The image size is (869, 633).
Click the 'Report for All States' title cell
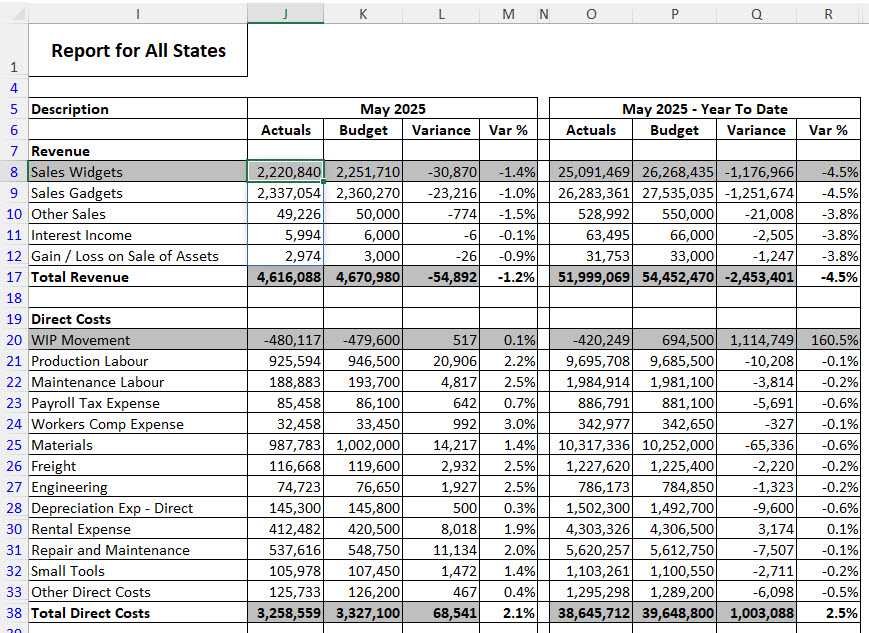(x=138, y=51)
